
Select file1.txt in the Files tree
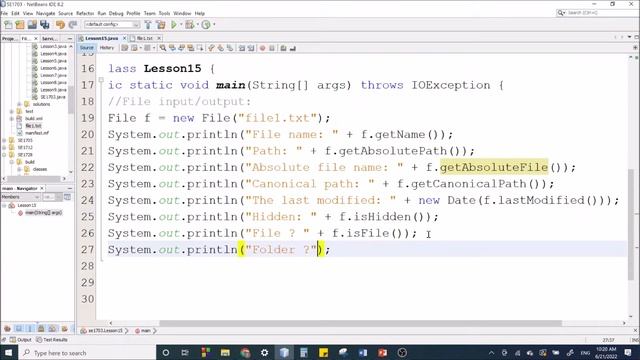click(33, 126)
